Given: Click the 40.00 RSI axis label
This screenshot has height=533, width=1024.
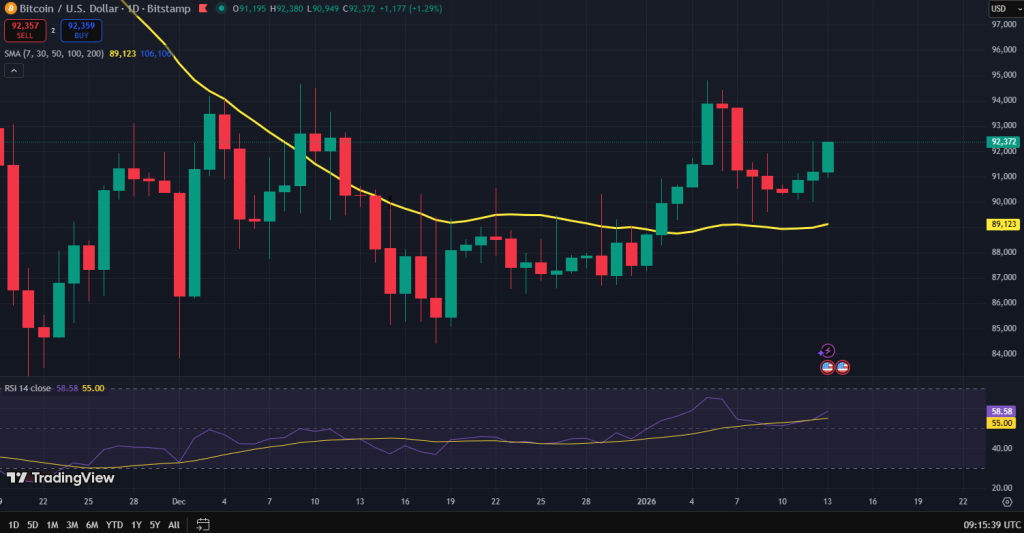Looking at the screenshot, I should pos(1002,448).
